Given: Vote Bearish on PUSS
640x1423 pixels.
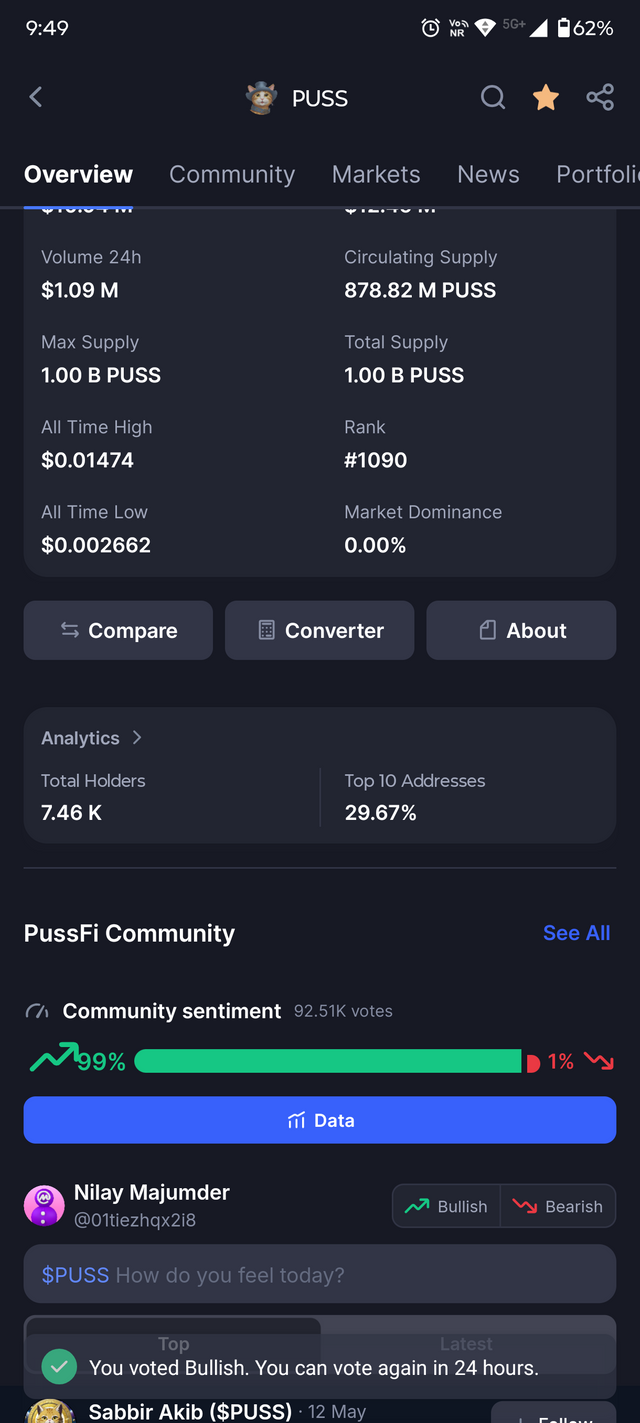Looking at the screenshot, I should click(x=558, y=1206).
